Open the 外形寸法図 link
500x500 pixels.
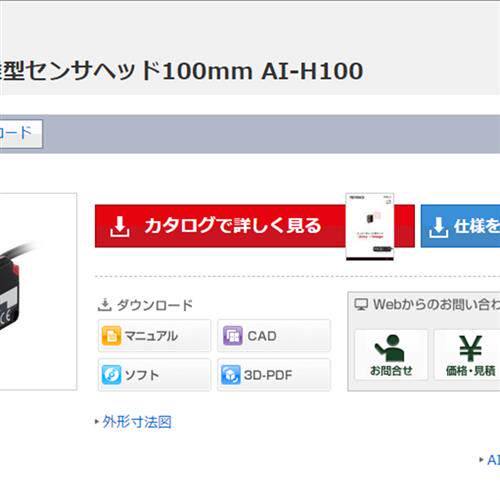pos(137,422)
